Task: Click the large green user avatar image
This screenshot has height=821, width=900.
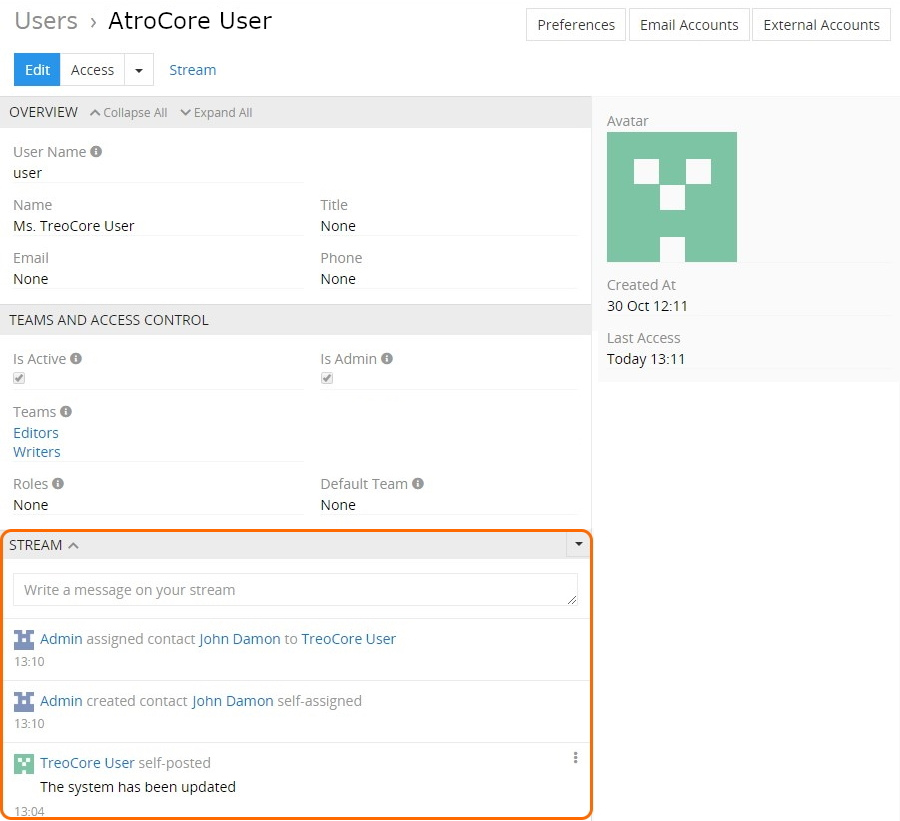Action: 672,197
